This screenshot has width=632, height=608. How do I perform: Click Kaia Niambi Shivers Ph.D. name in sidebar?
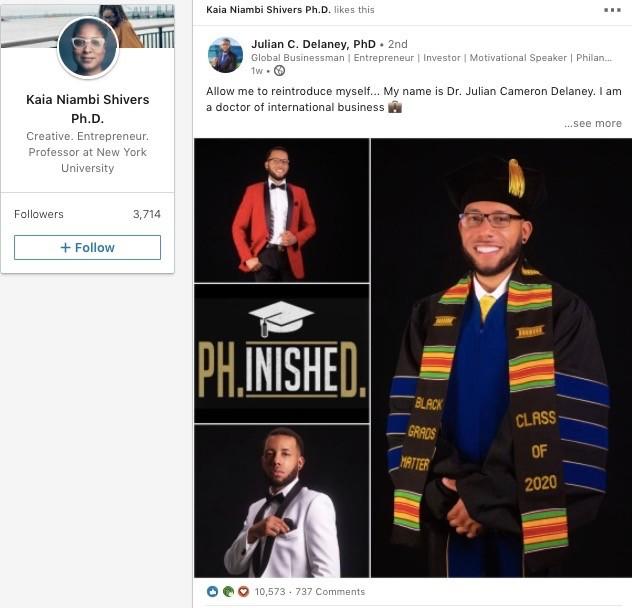coord(87,108)
